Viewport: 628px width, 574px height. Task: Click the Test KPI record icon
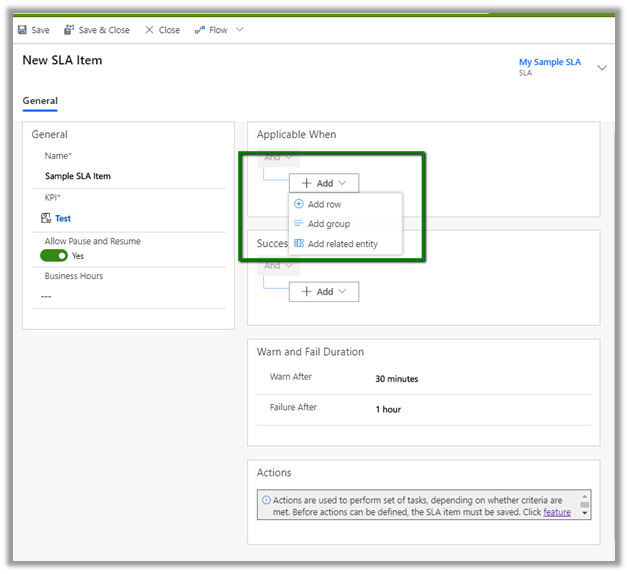click(46, 218)
